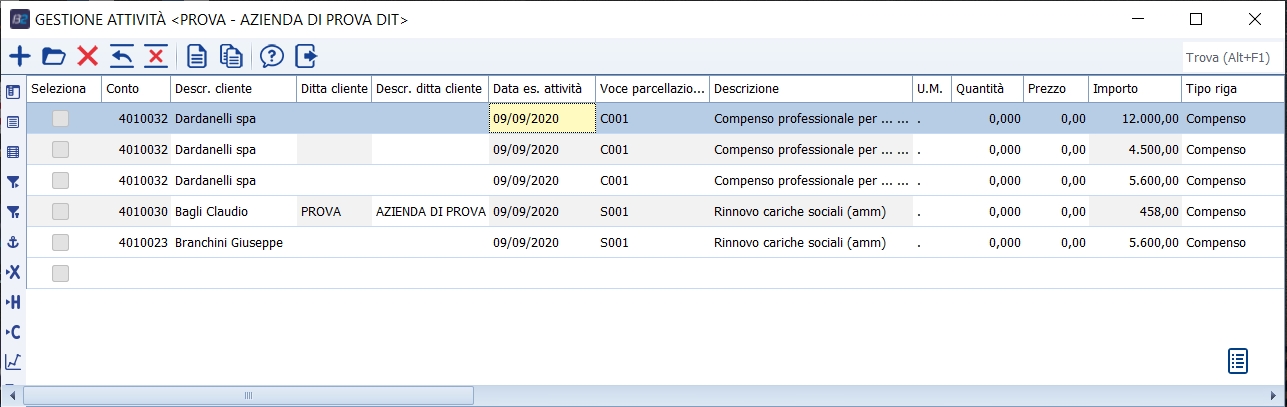Click the list icon at grid bottom right
Viewport: 1287px width, 407px height.
1238,361
